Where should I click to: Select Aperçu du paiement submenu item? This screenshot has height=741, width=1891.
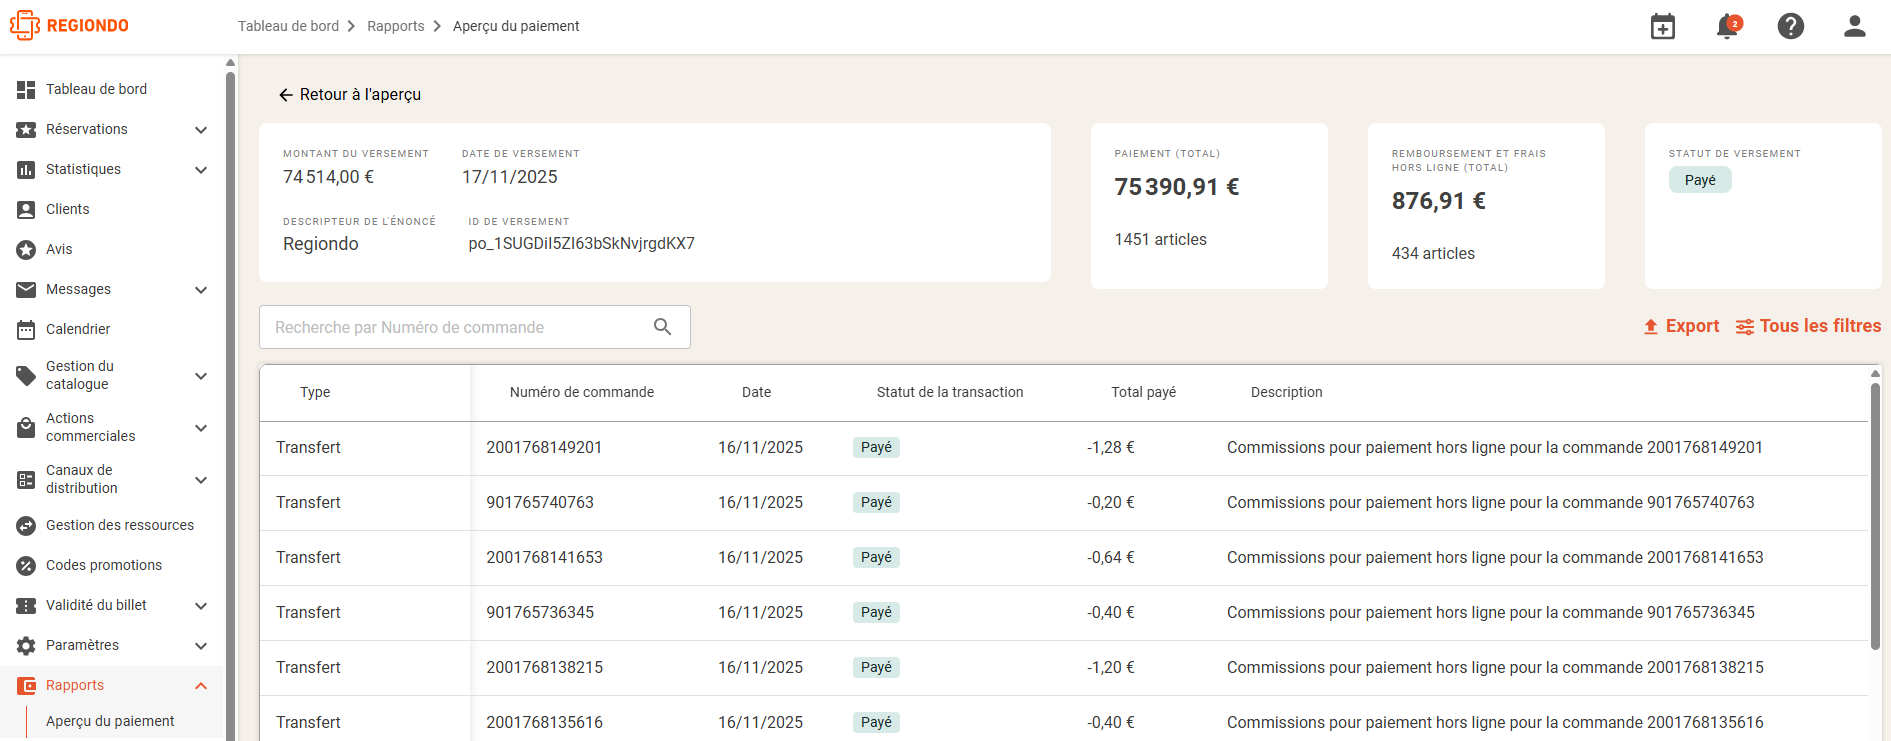(110, 721)
